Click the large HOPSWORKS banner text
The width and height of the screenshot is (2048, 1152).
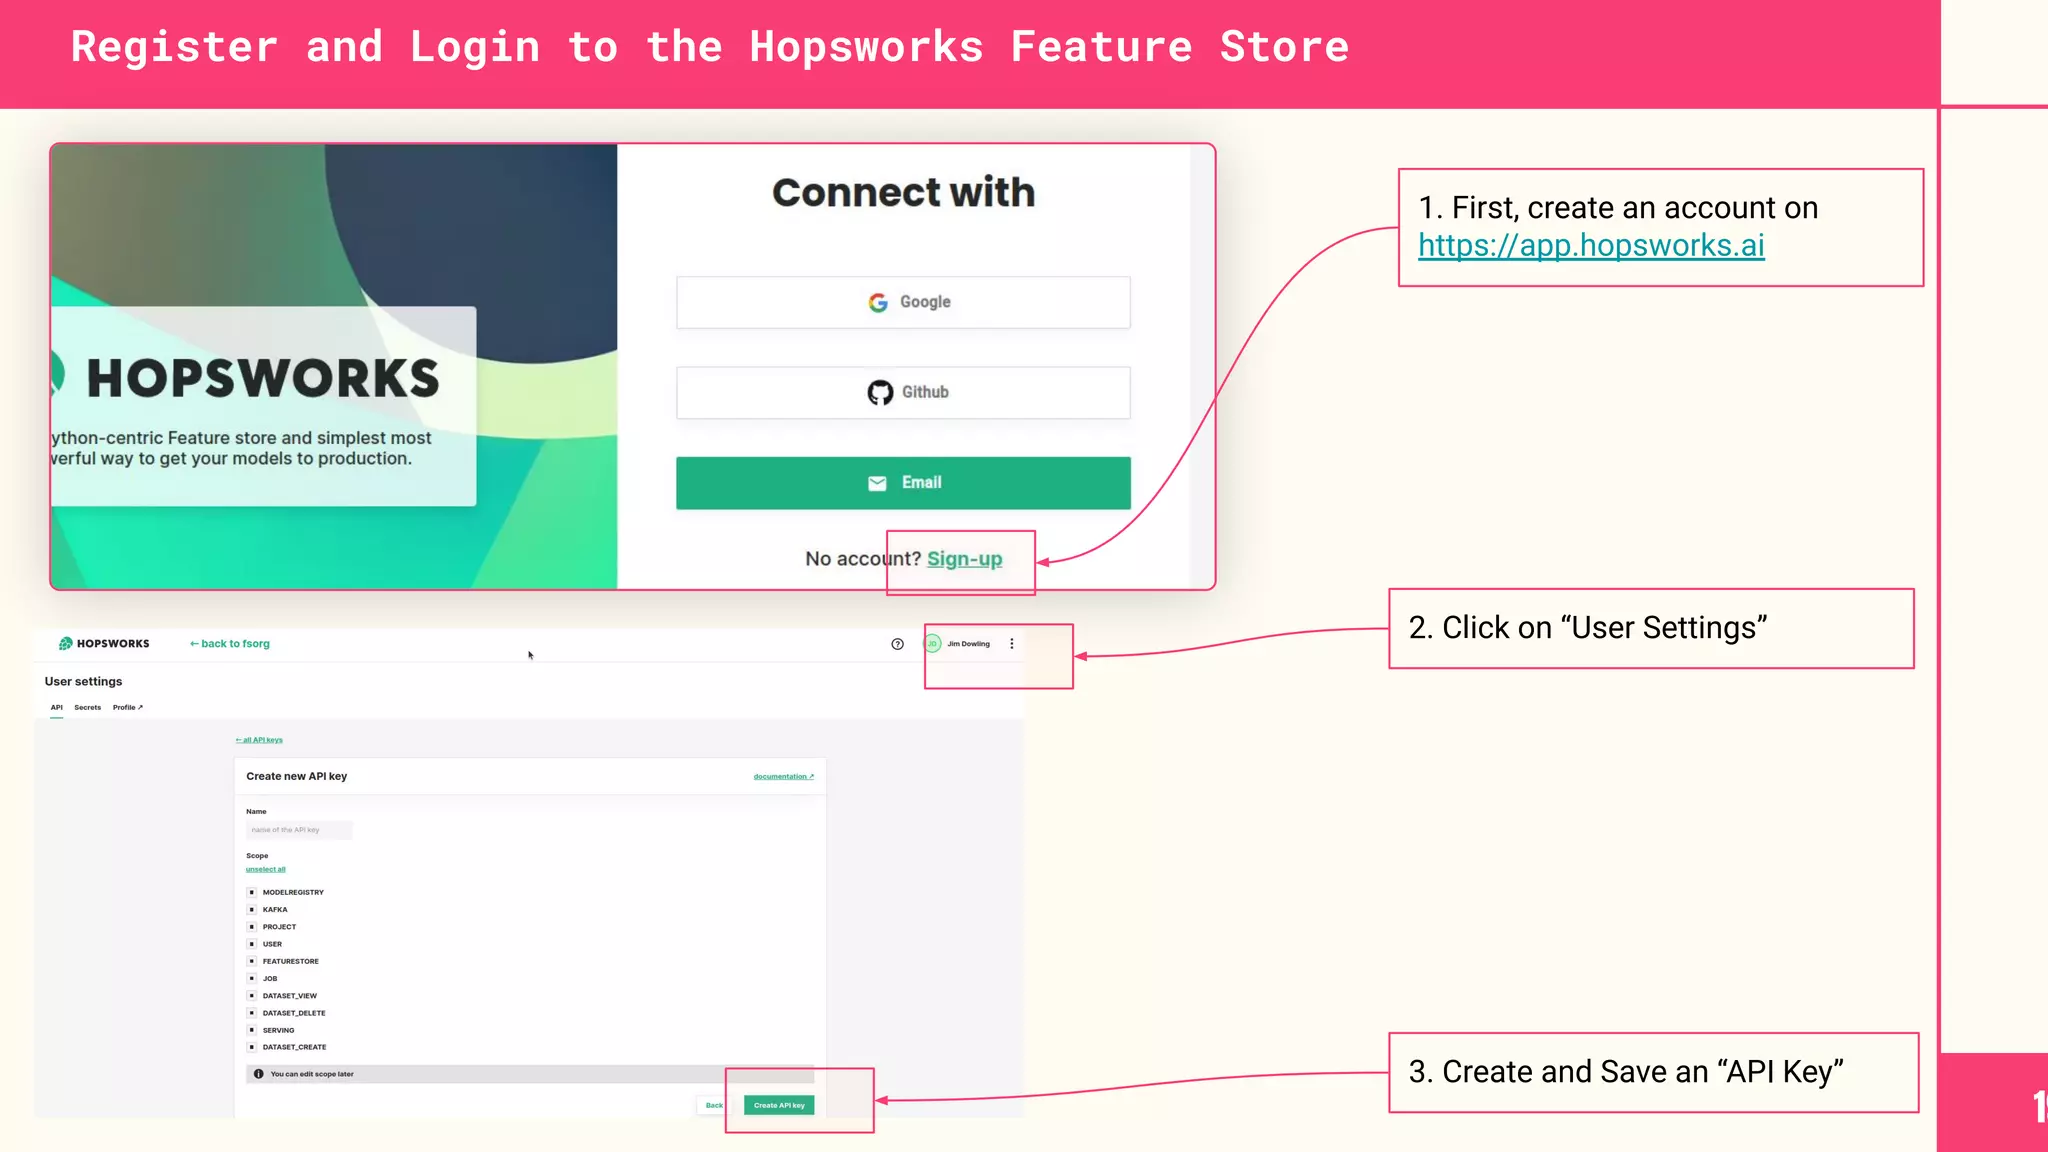pyautogui.click(x=263, y=378)
